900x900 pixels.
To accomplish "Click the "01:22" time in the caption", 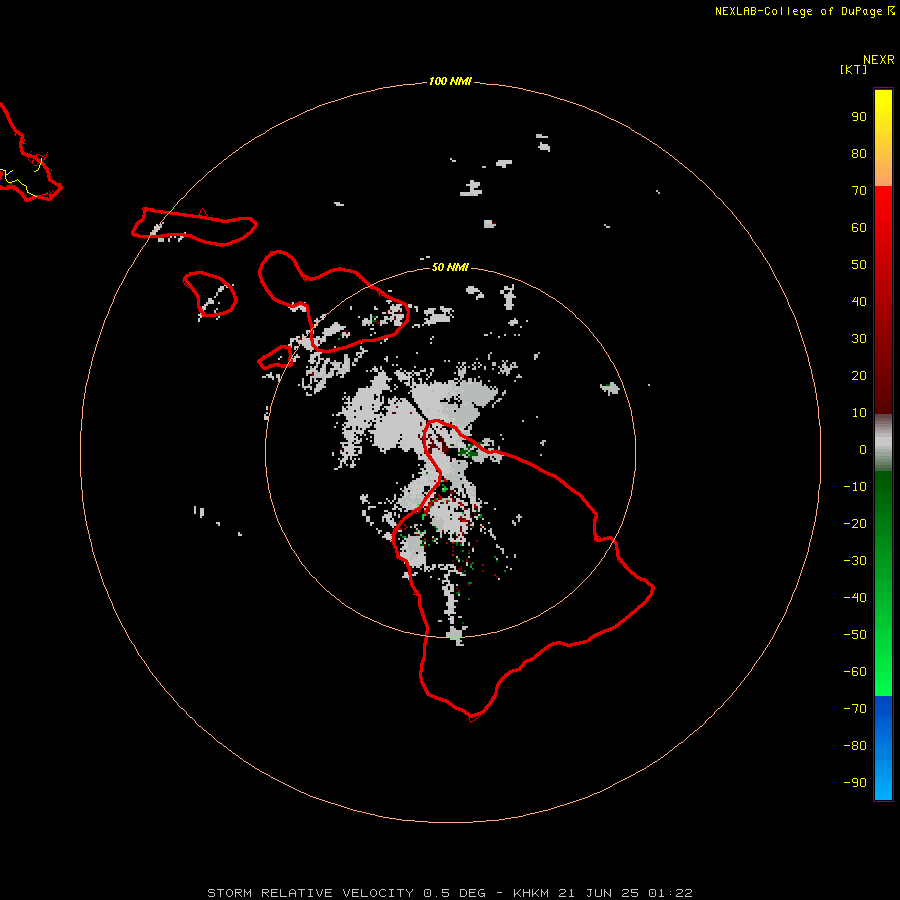I will tap(670, 893).
